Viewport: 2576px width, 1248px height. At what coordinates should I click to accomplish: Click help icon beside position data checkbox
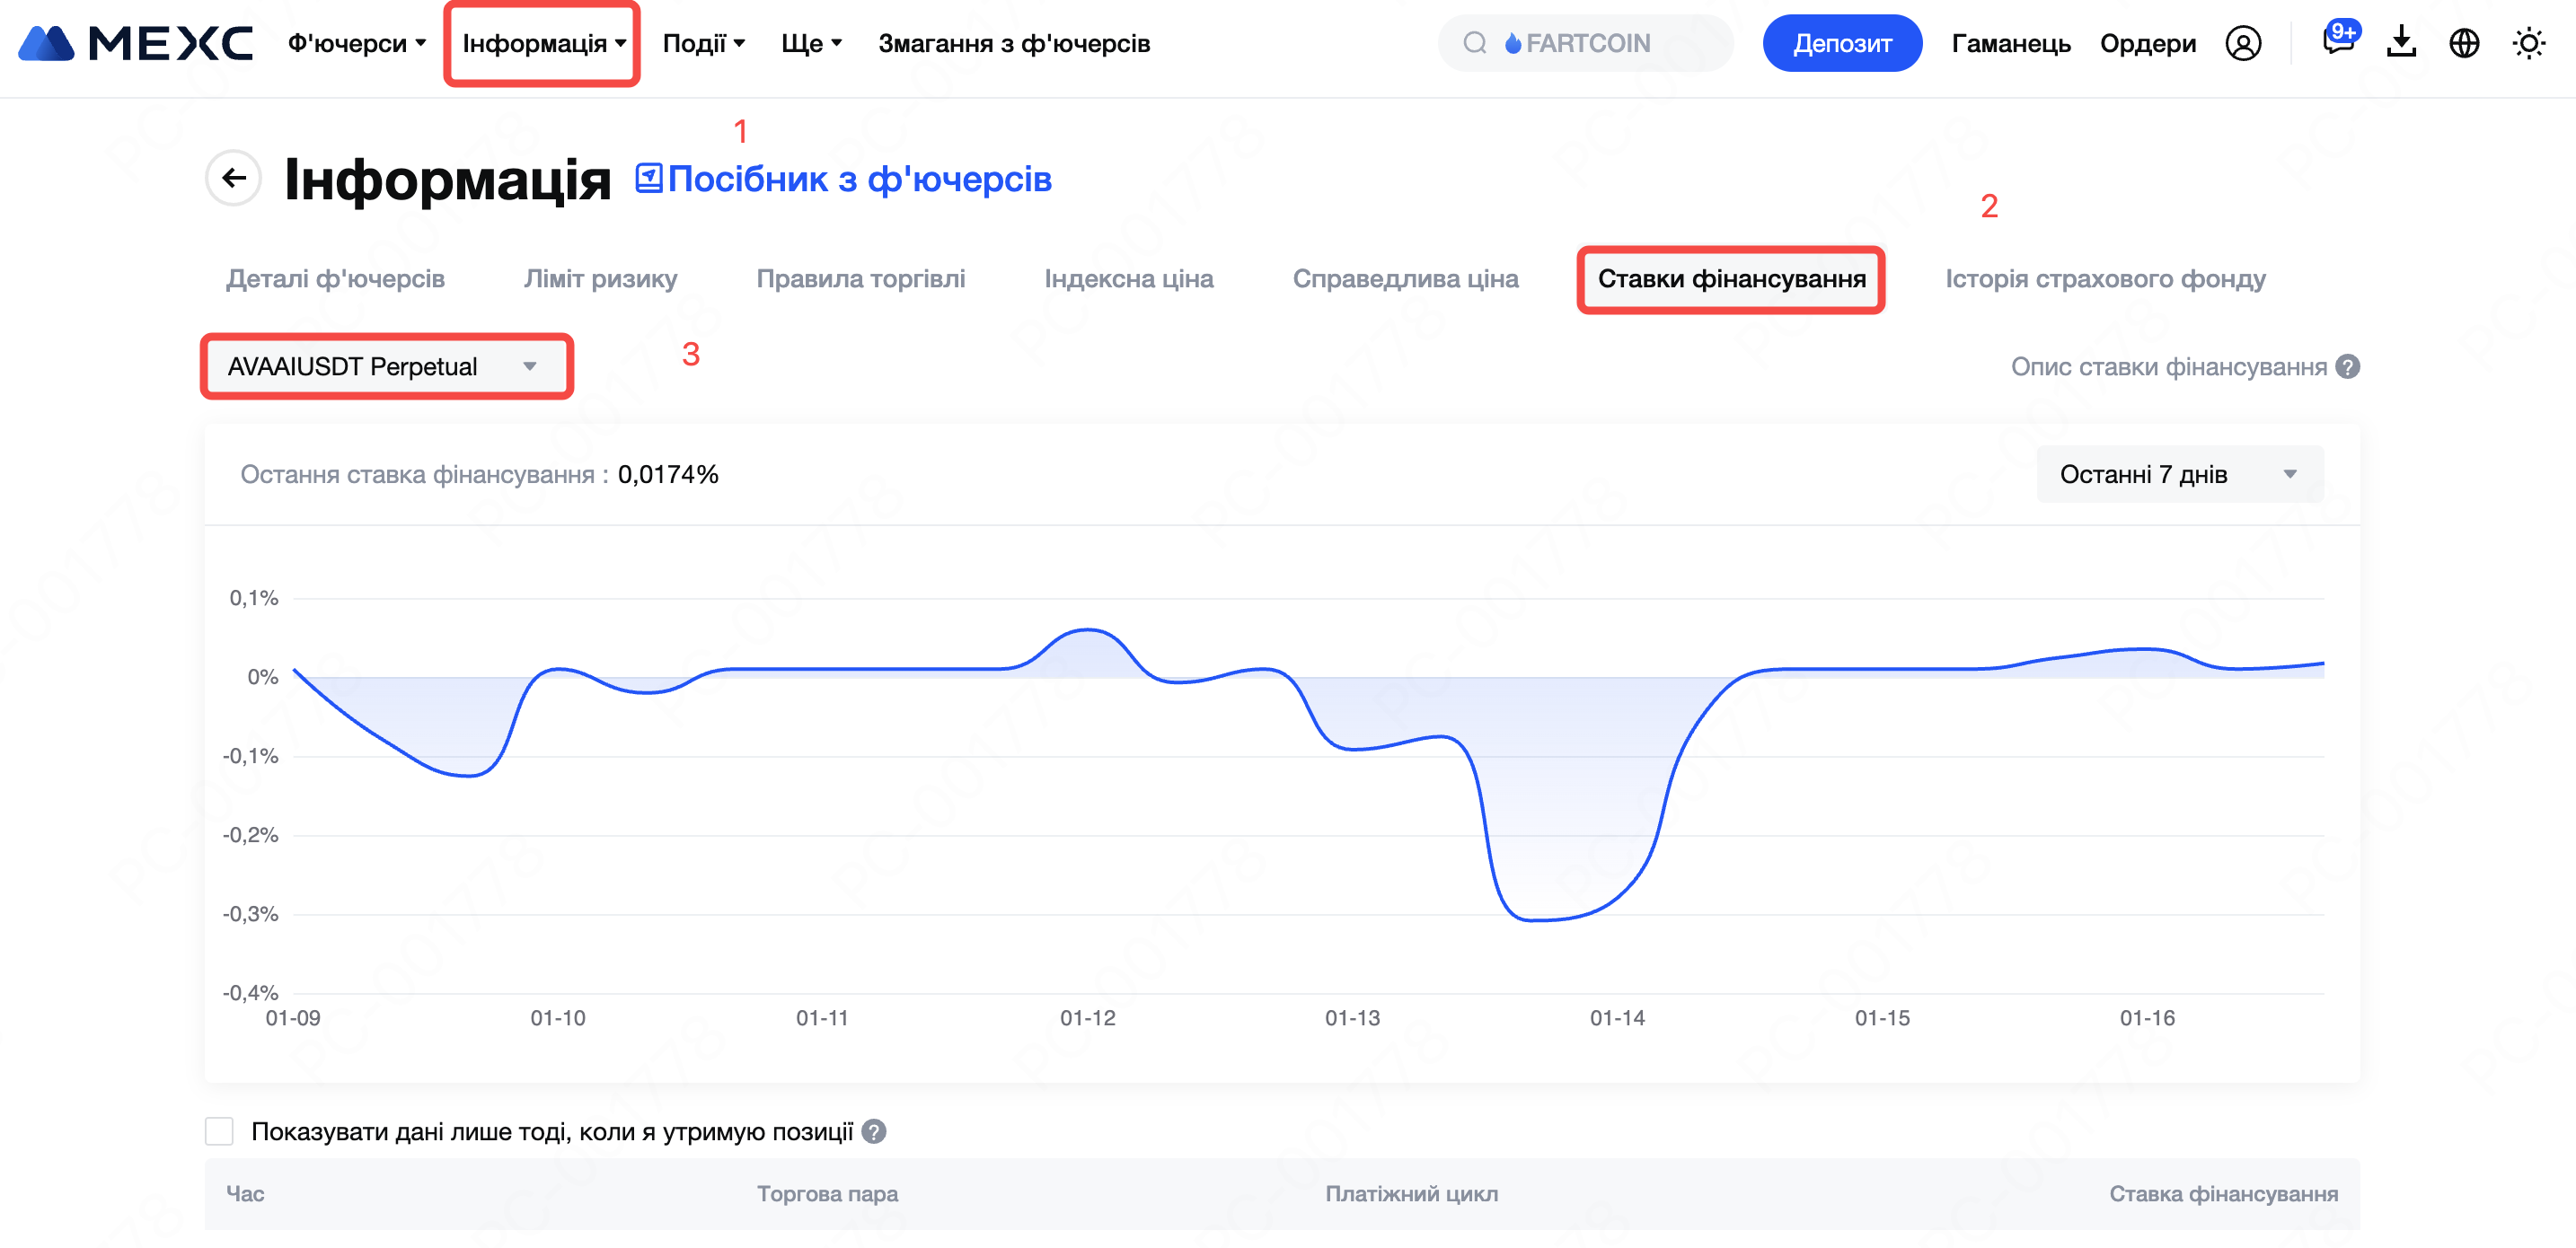click(874, 1131)
